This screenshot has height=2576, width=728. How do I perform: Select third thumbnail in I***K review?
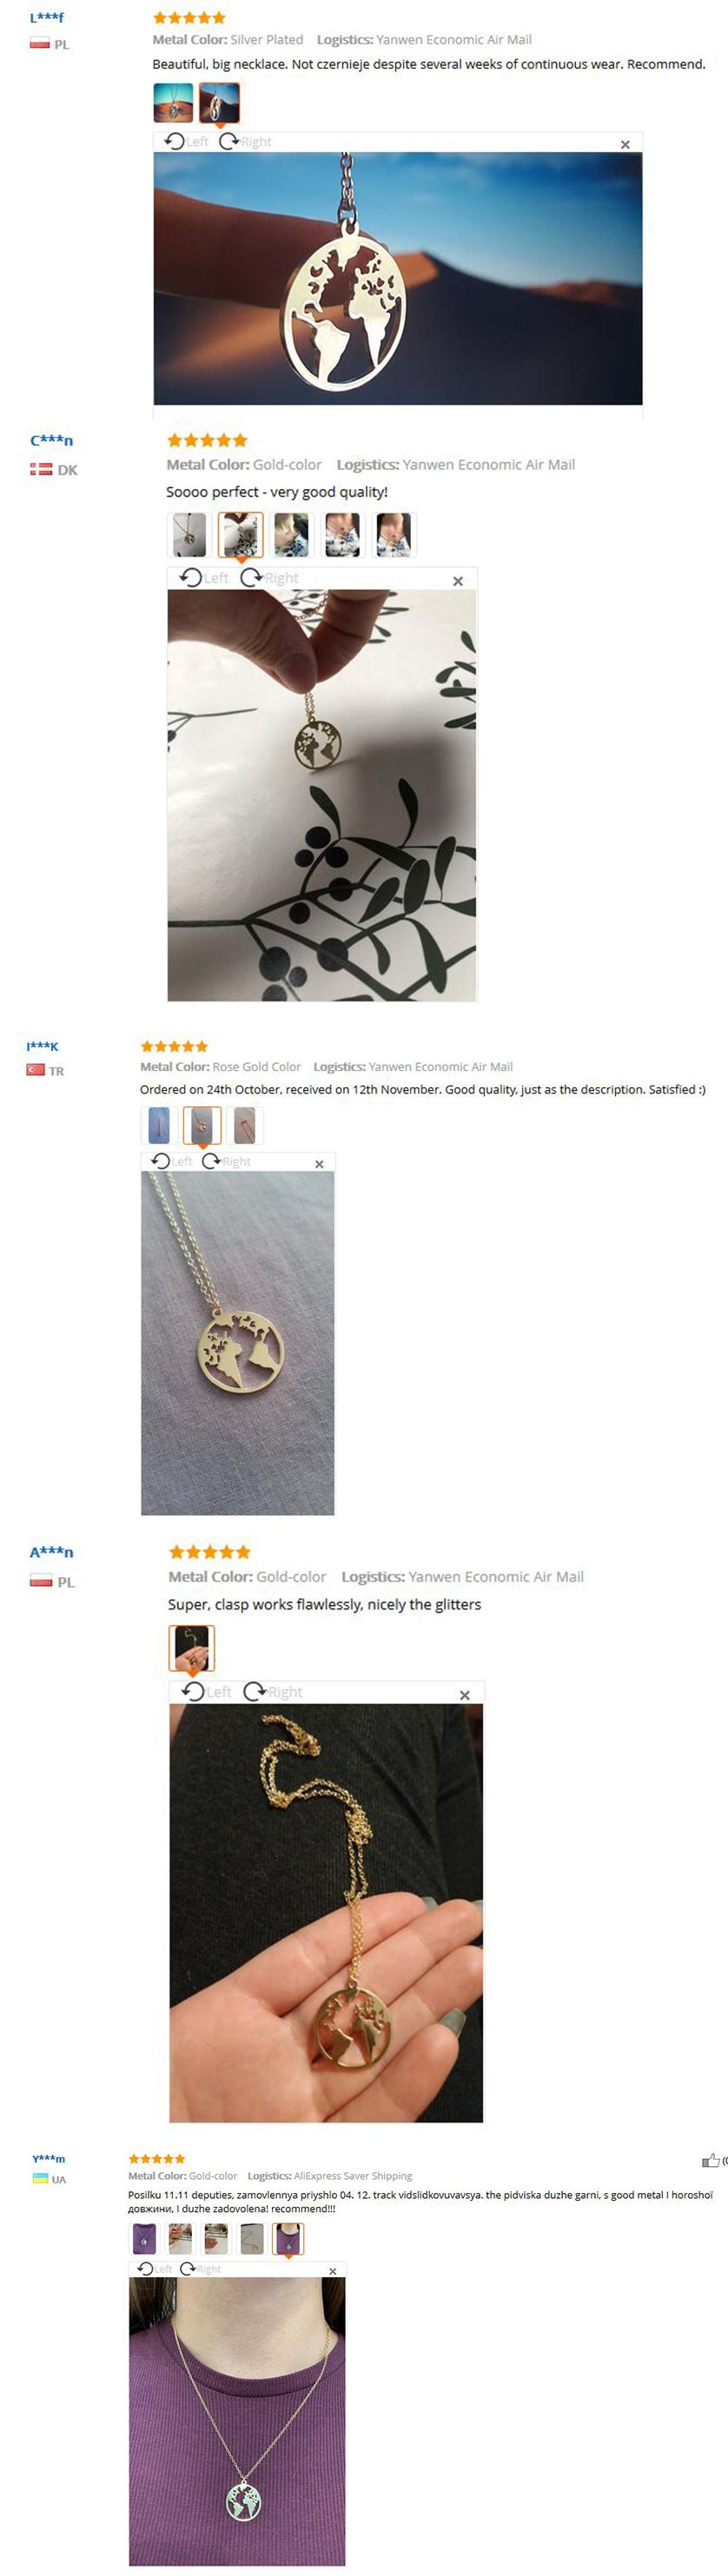(x=245, y=1125)
